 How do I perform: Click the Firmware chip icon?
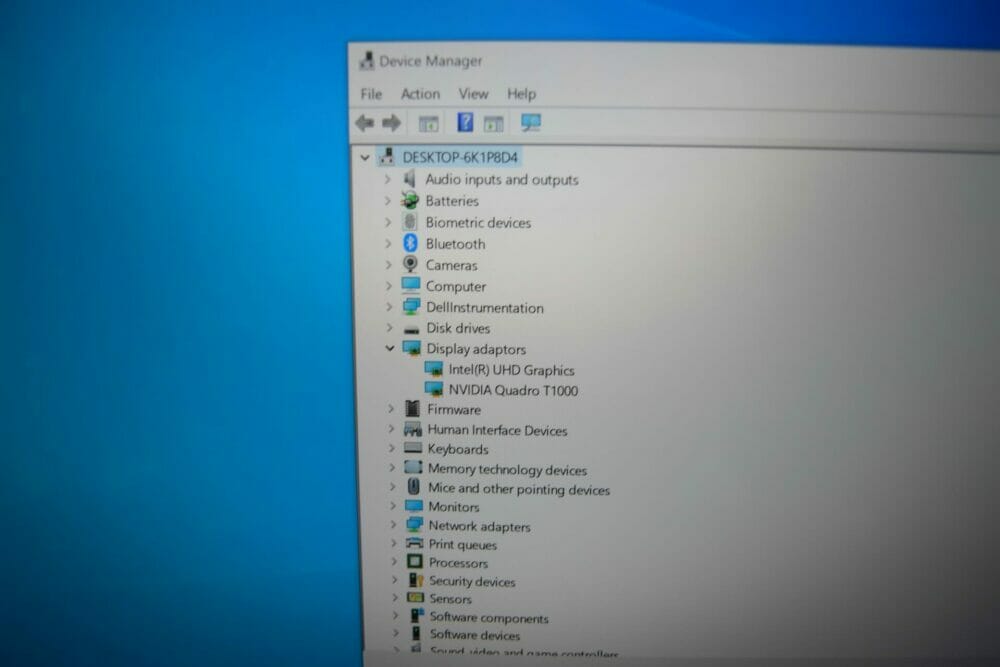click(413, 409)
